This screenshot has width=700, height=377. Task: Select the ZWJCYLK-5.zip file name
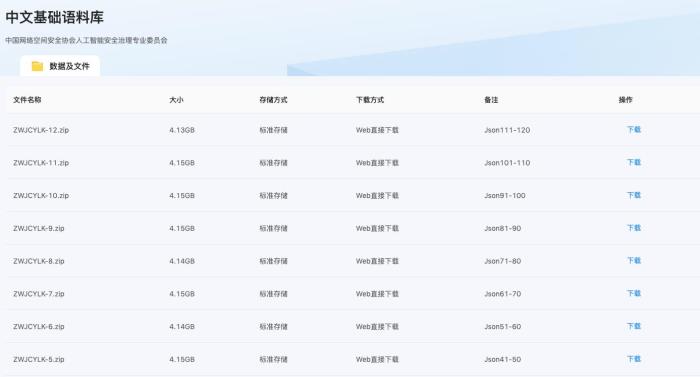click(39, 359)
